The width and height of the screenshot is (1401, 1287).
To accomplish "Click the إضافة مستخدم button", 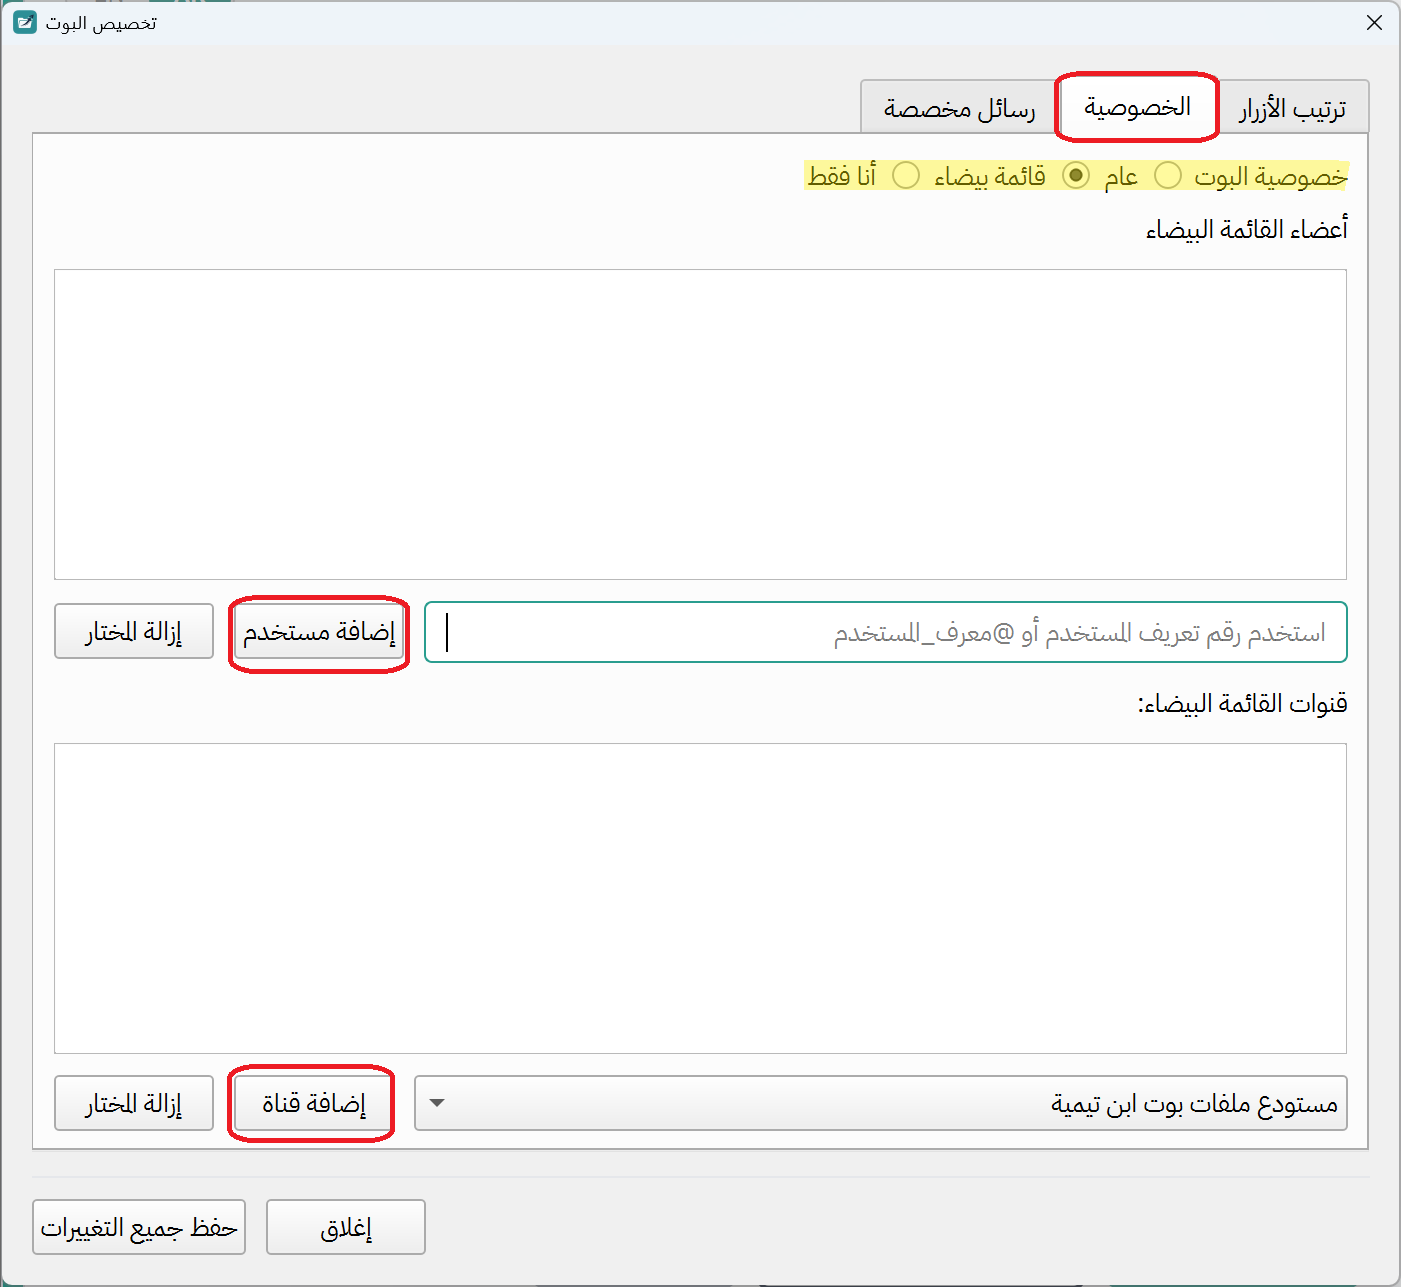I will pos(318,632).
